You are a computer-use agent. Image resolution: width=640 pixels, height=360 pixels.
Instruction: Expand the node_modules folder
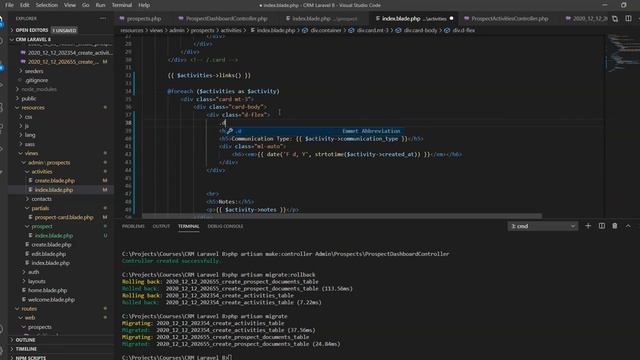(x=39, y=89)
